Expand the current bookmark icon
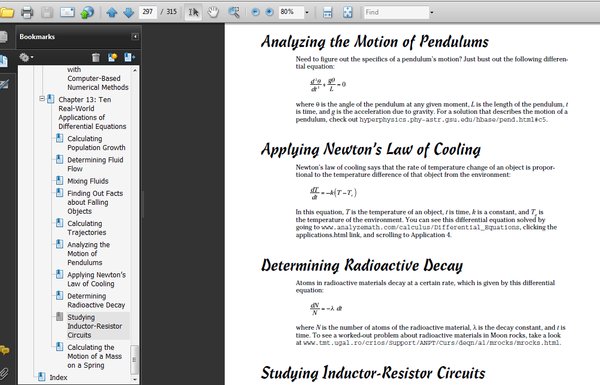 tap(129, 57)
